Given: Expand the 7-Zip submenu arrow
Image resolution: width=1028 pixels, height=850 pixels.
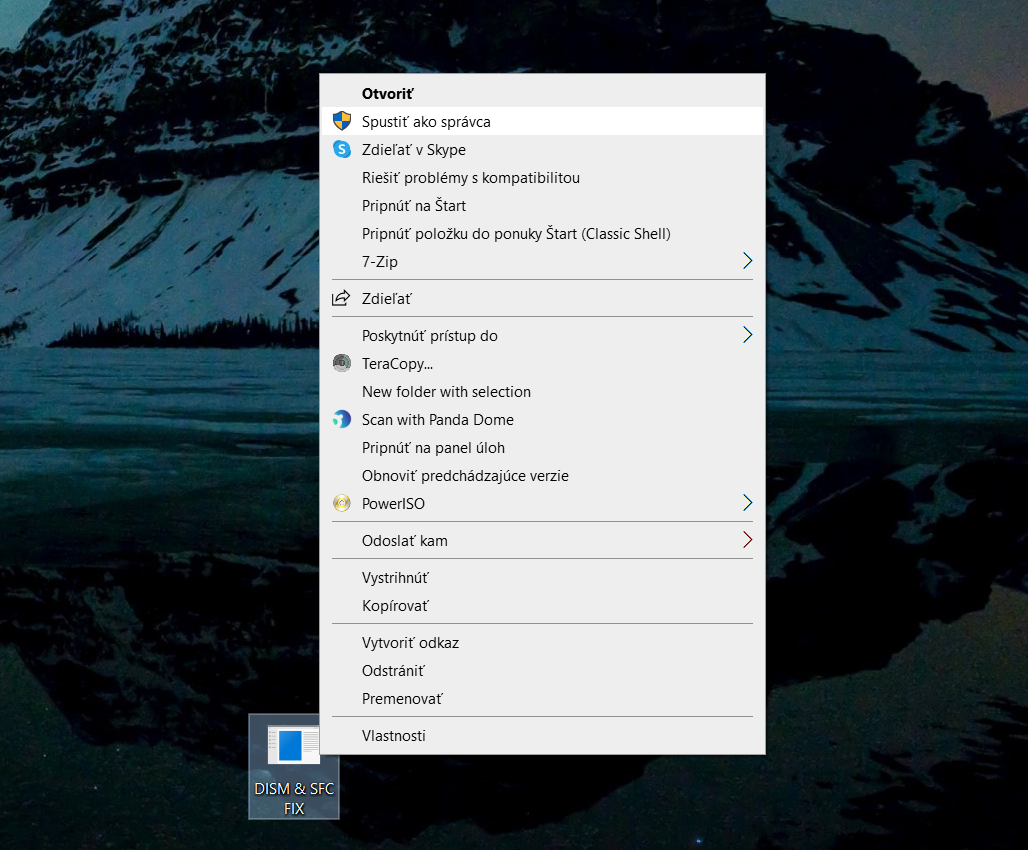Looking at the screenshot, I should click(746, 261).
